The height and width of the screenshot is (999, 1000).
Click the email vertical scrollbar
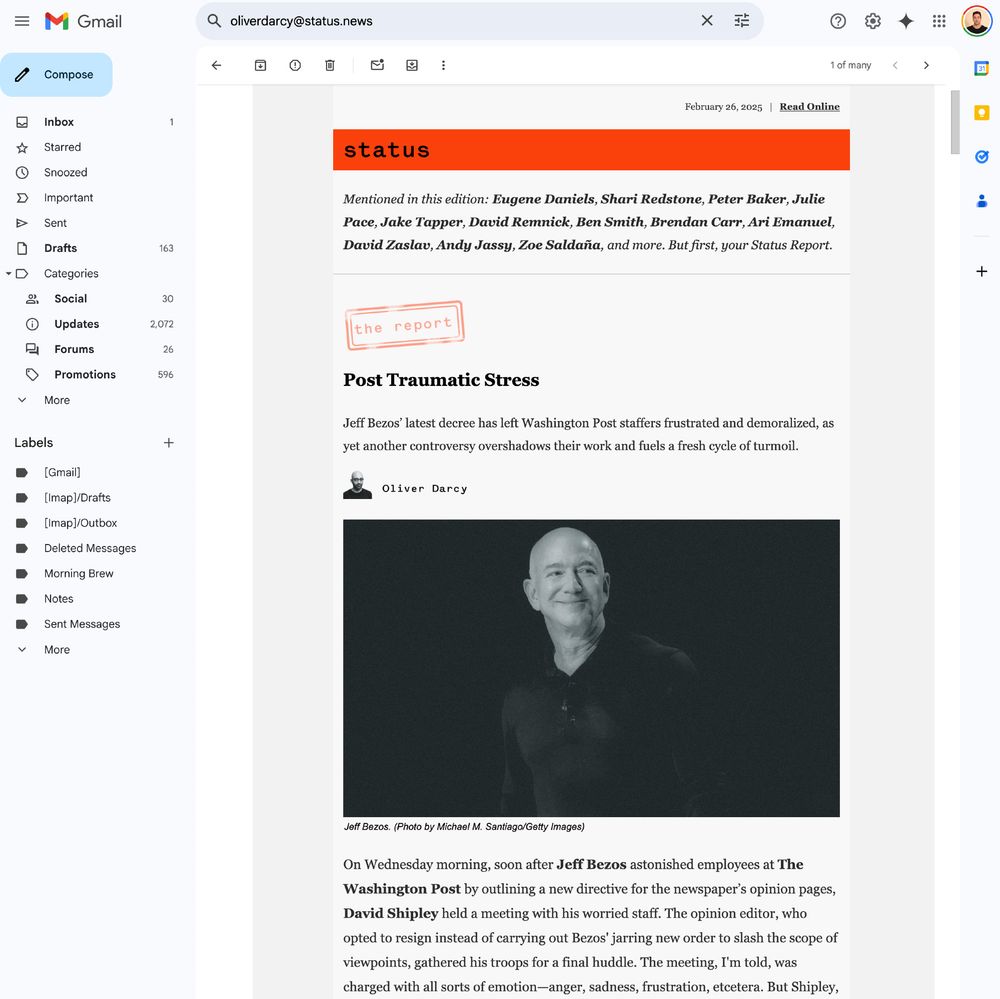[x=955, y=122]
